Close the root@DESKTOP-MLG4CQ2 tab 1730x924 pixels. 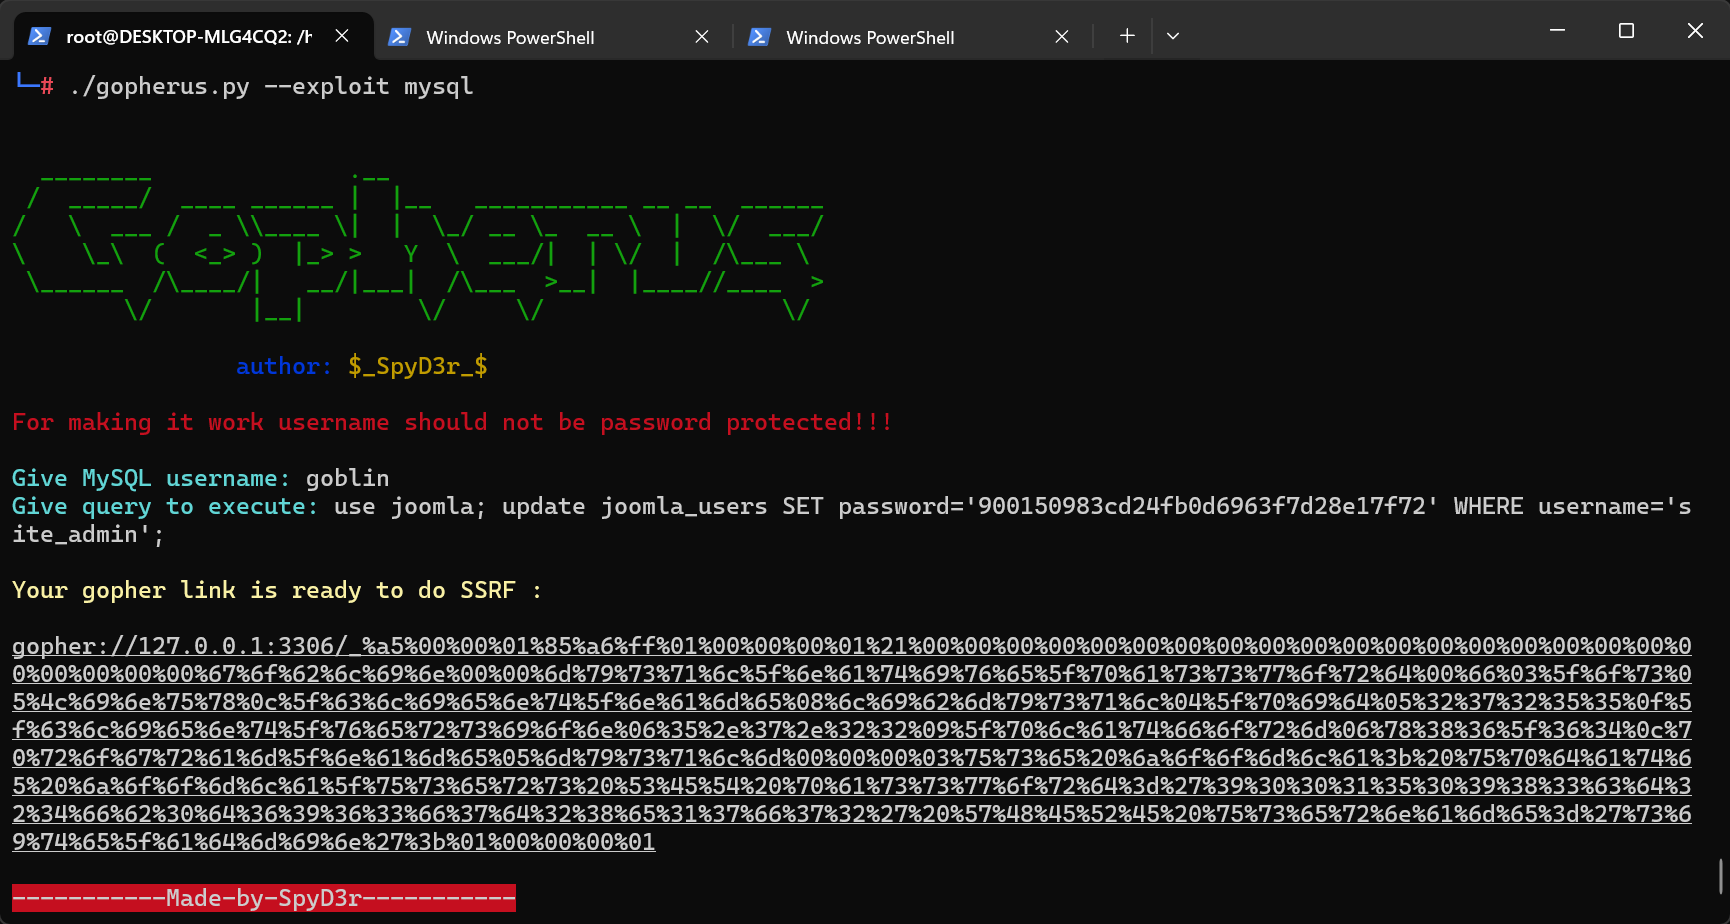click(x=342, y=36)
